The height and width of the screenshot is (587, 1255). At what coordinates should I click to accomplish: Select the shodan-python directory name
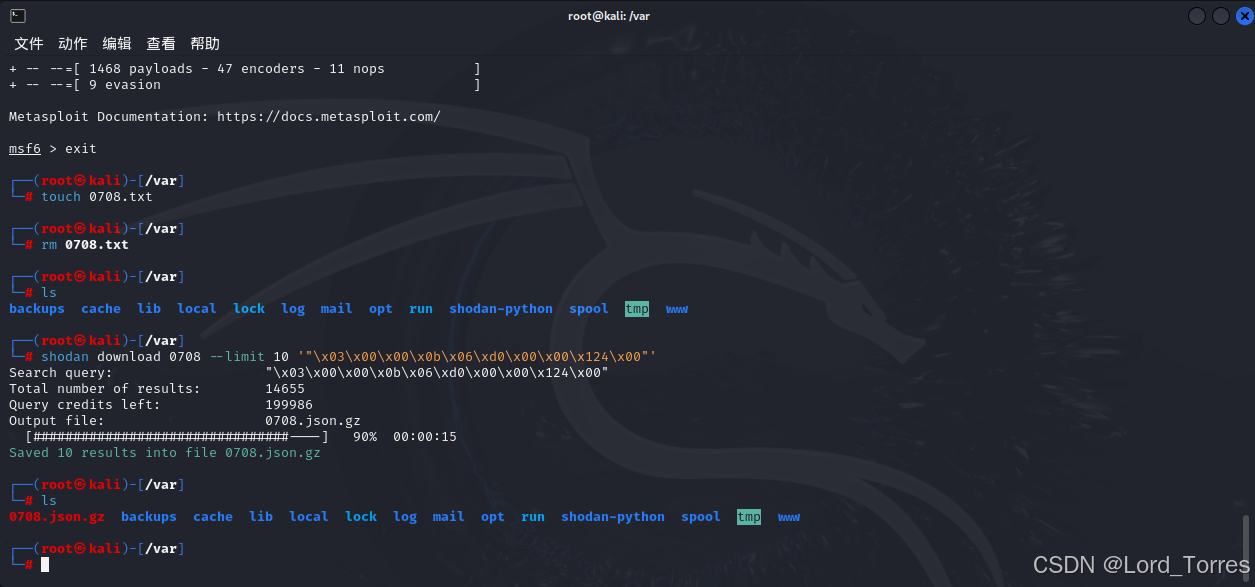coord(500,308)
